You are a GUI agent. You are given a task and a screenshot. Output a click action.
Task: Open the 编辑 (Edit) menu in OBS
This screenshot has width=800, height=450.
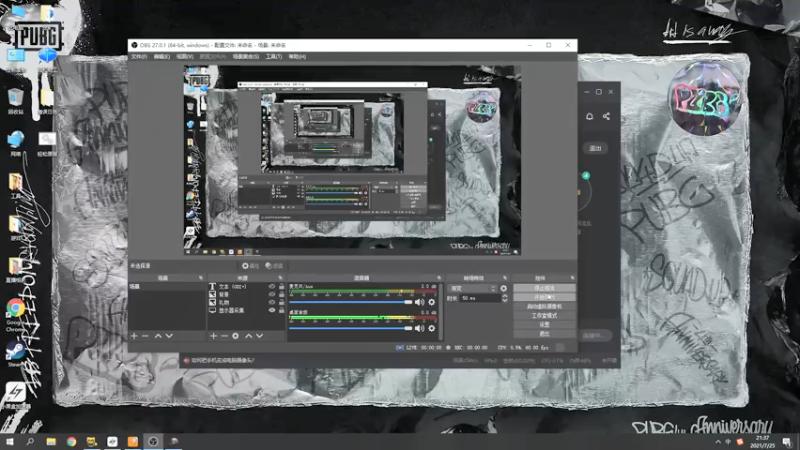coord(162,57)
